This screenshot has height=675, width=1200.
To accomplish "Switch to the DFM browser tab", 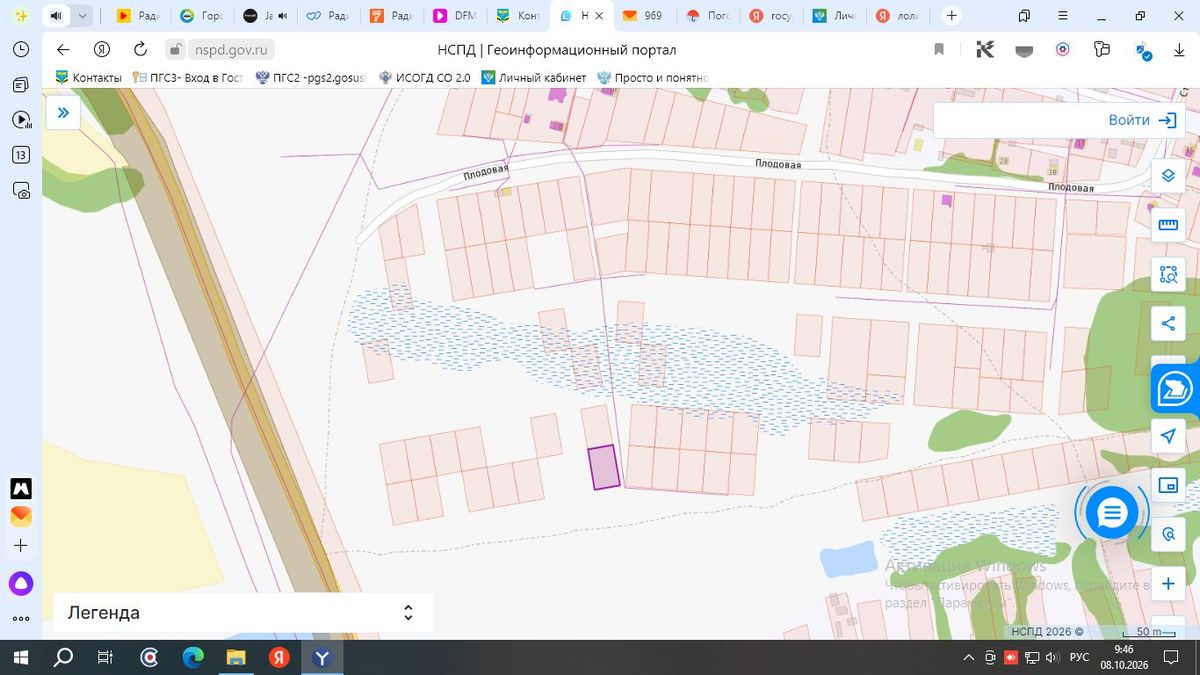I will (x=456, y=16).
